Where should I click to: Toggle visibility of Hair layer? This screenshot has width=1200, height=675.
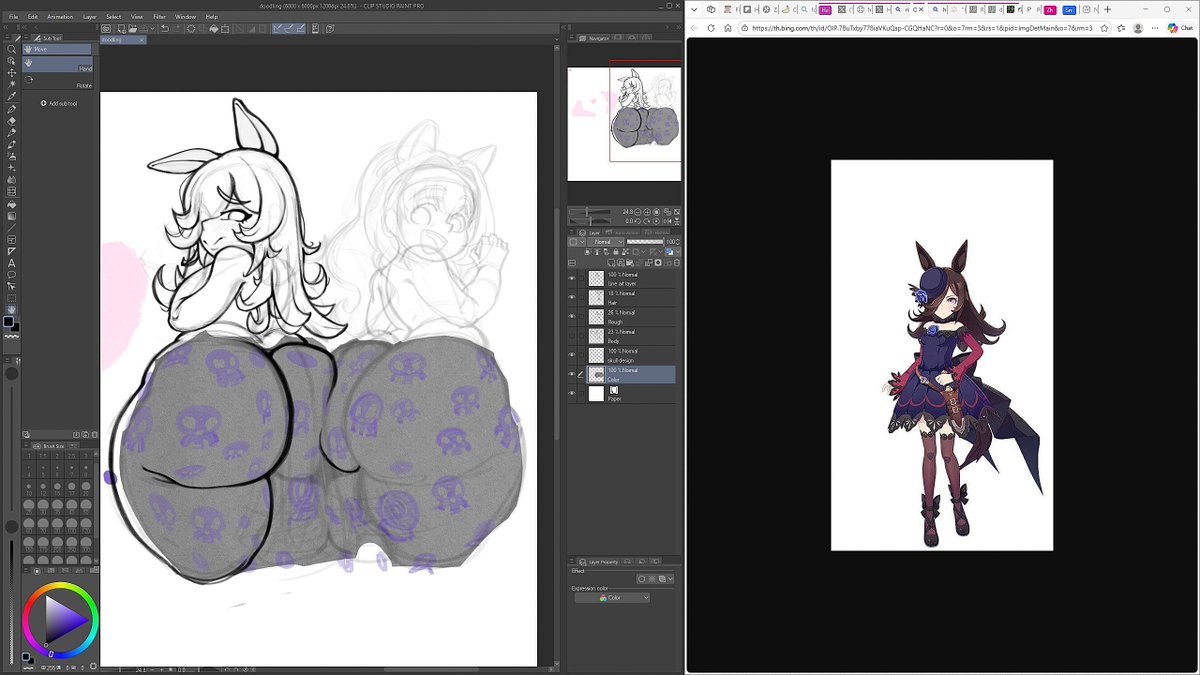coord(572,298)
